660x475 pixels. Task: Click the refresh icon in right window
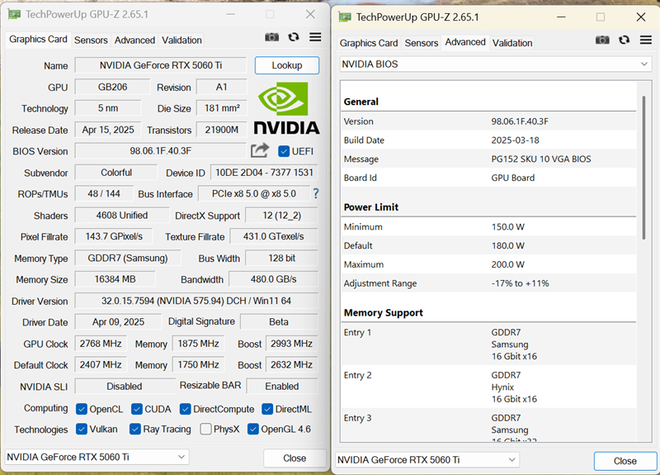[624, 40]
